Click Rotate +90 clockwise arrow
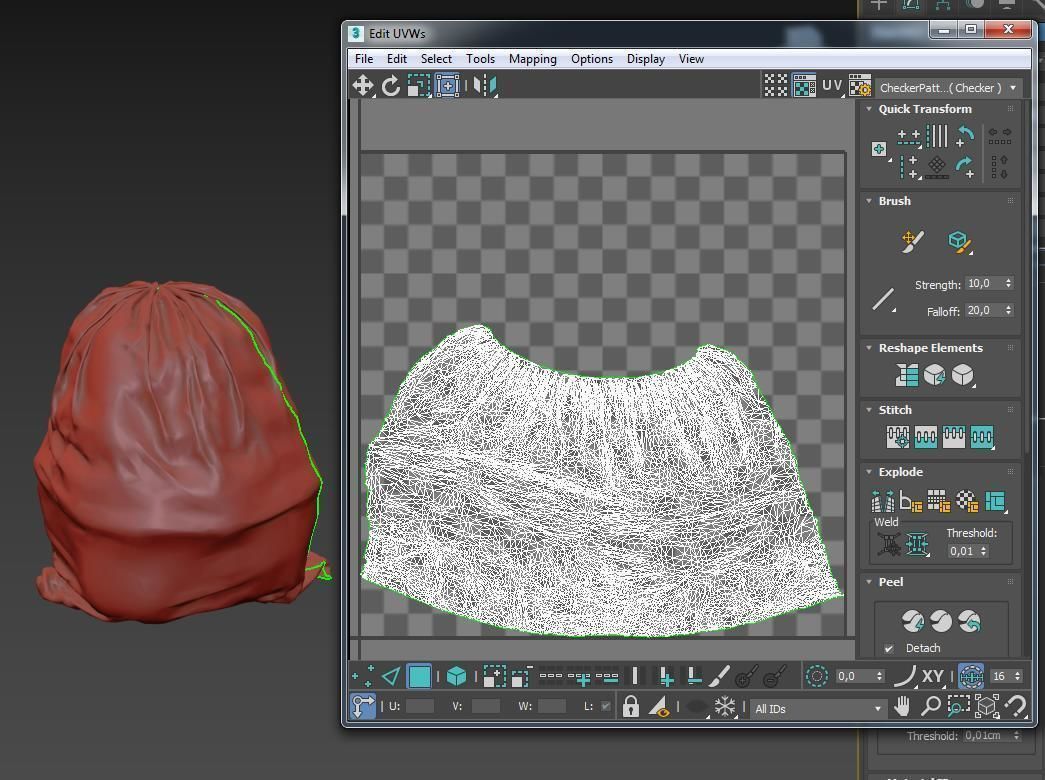The width and height of the screenshot is (1045, 780). 965,166
